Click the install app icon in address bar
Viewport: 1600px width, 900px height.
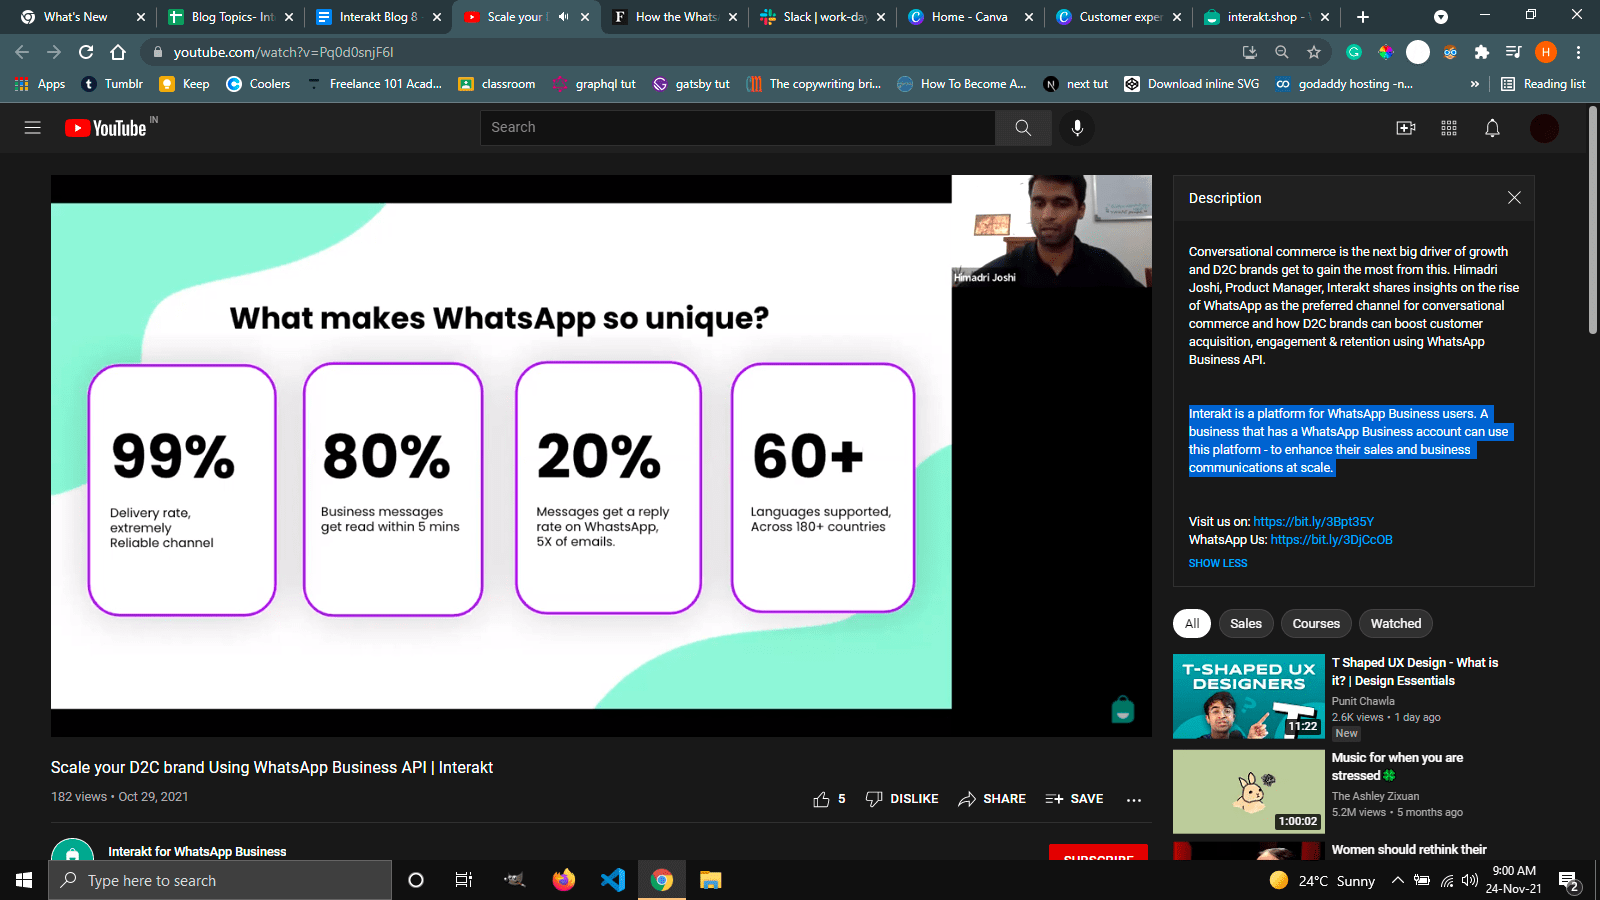pyautogui.click(x=1250, y=52)
